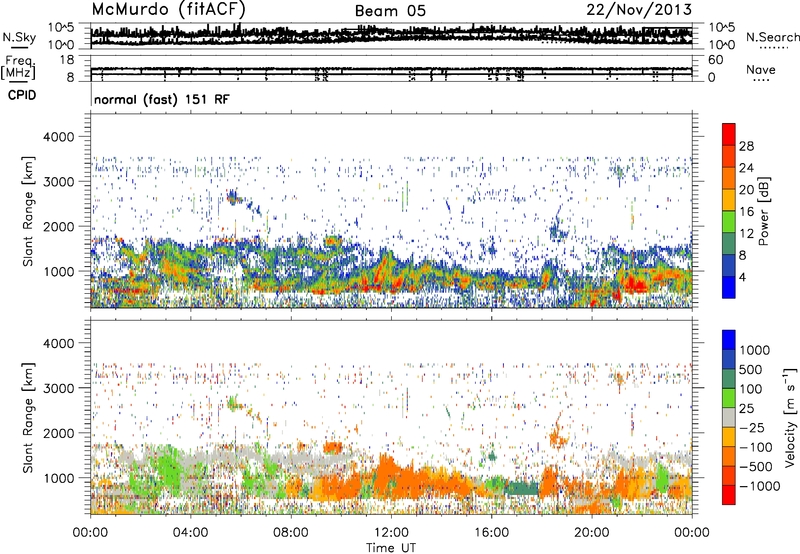800x554 pixels.
Task: Click the blue top swatch of Velocity colorbar
Action: (729, 340)
